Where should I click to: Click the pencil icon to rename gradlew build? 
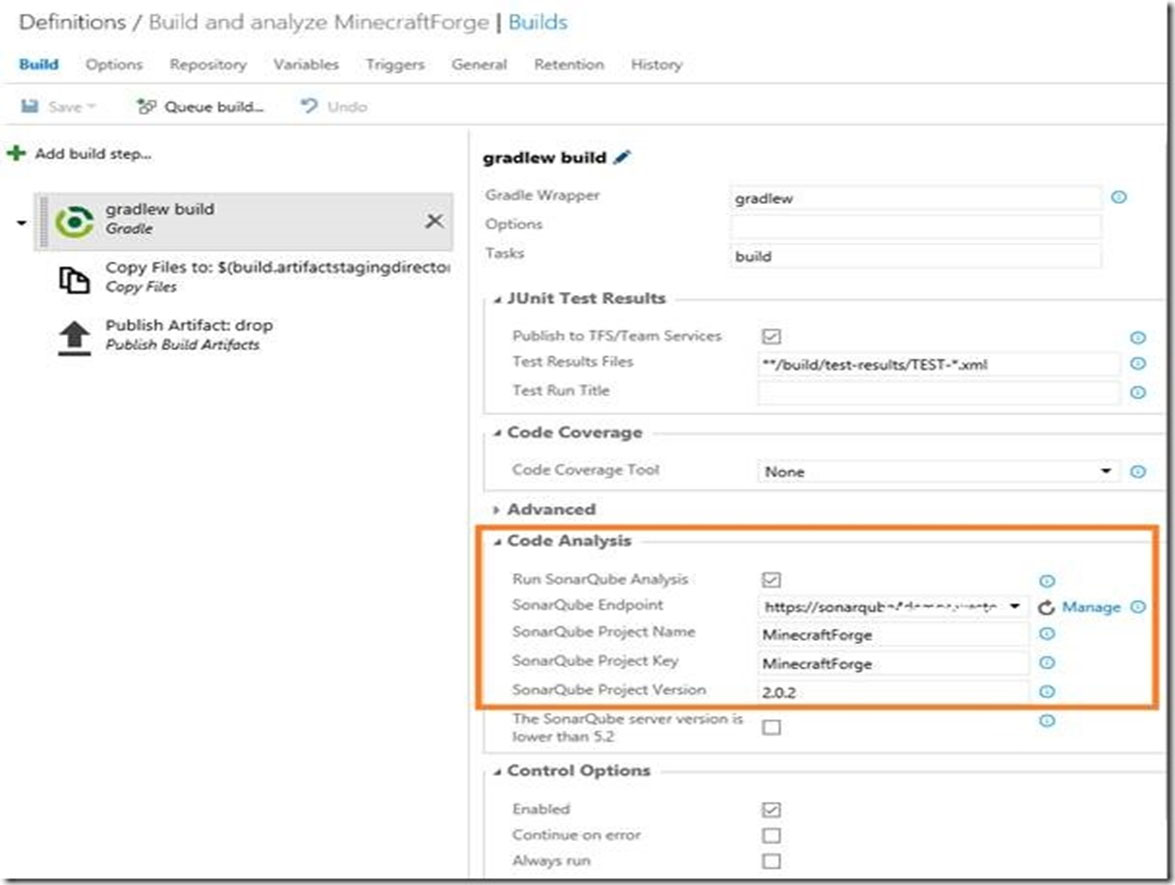click(623, 157)
